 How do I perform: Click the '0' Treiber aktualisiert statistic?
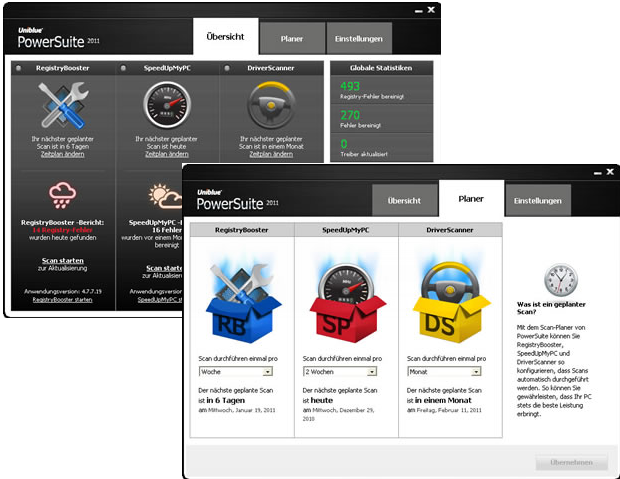point(344,144)
